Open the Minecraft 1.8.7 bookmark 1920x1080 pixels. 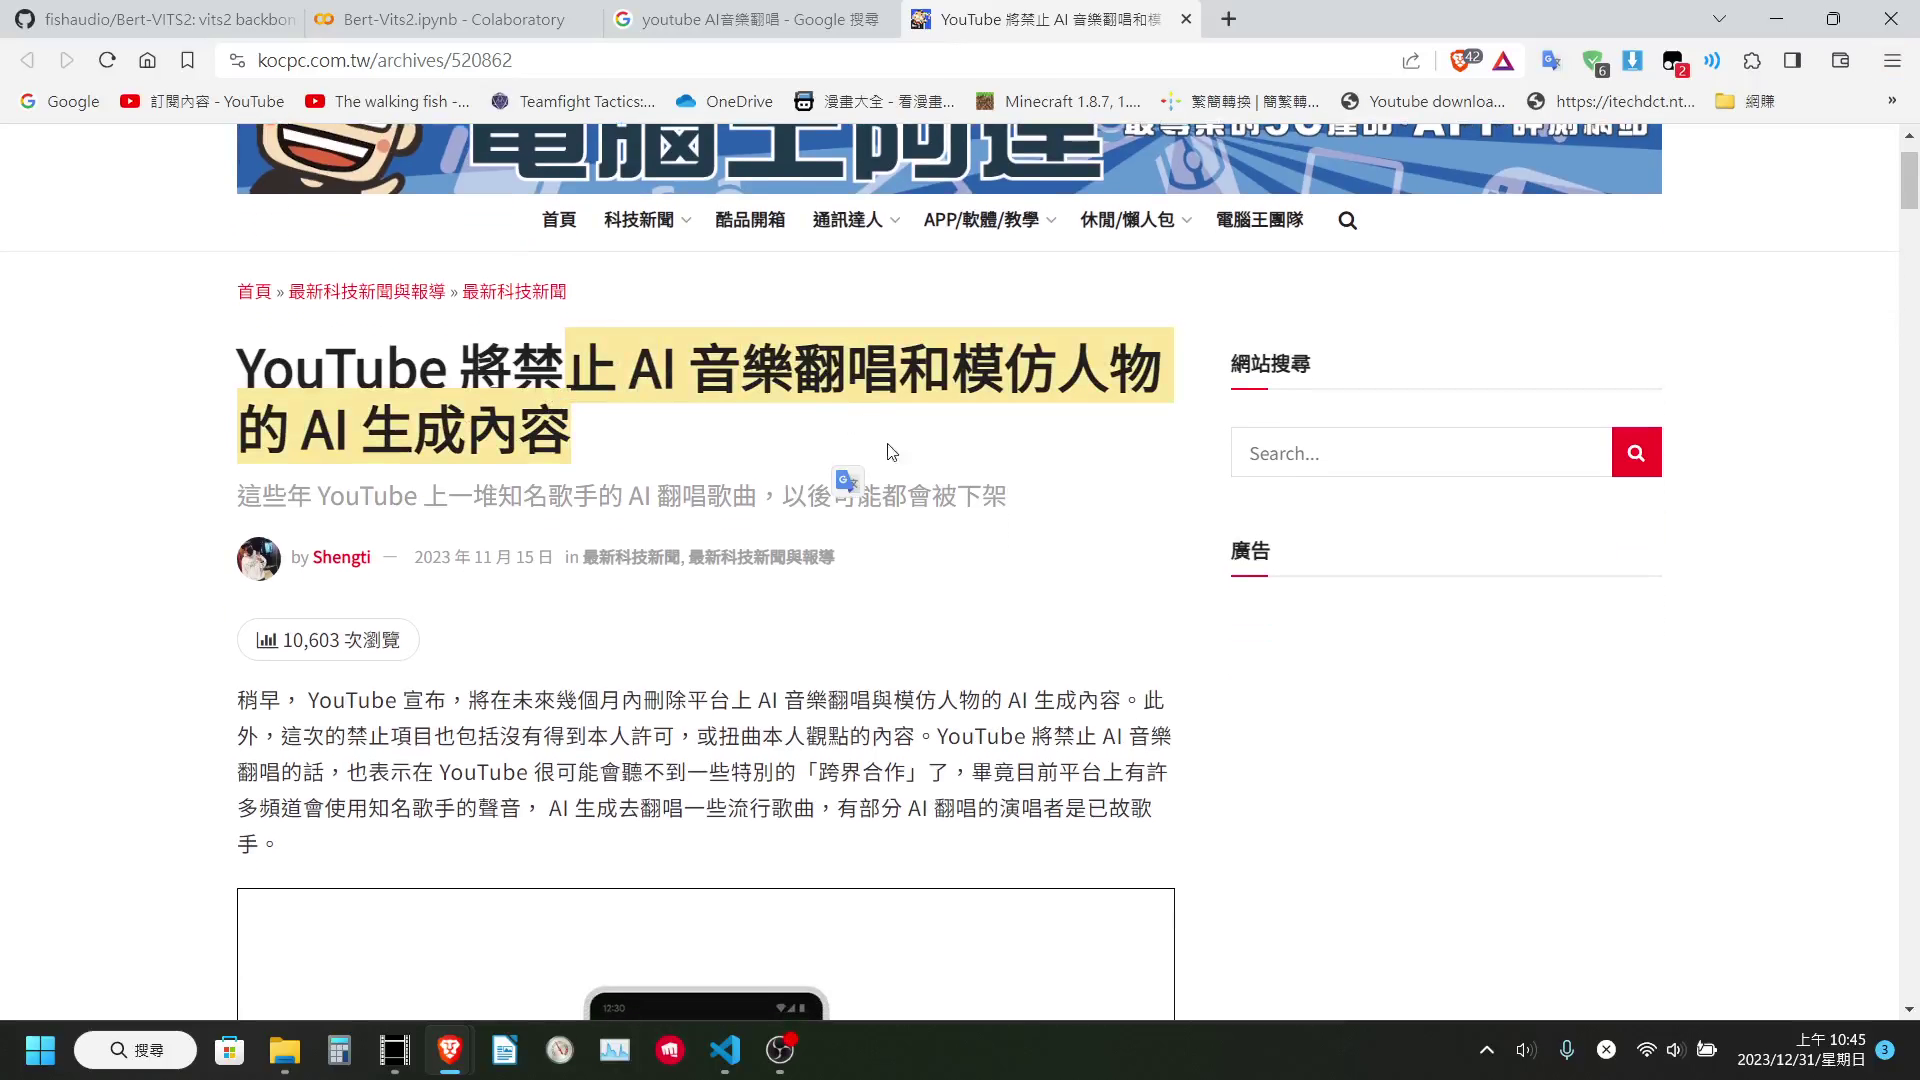1059,101
